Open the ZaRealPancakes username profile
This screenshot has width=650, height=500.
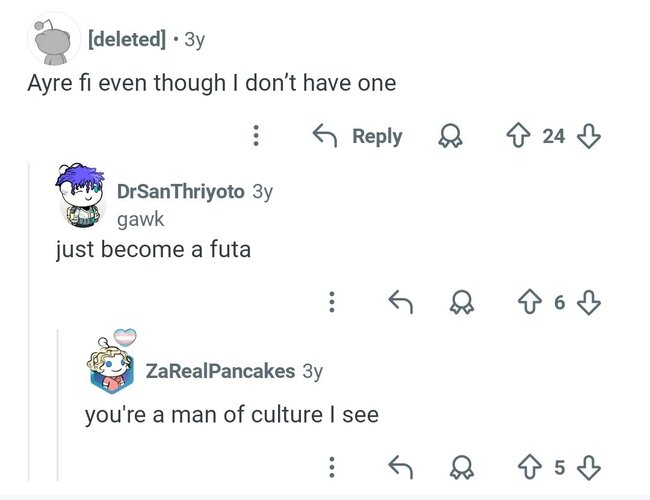(x=220, y=371)
